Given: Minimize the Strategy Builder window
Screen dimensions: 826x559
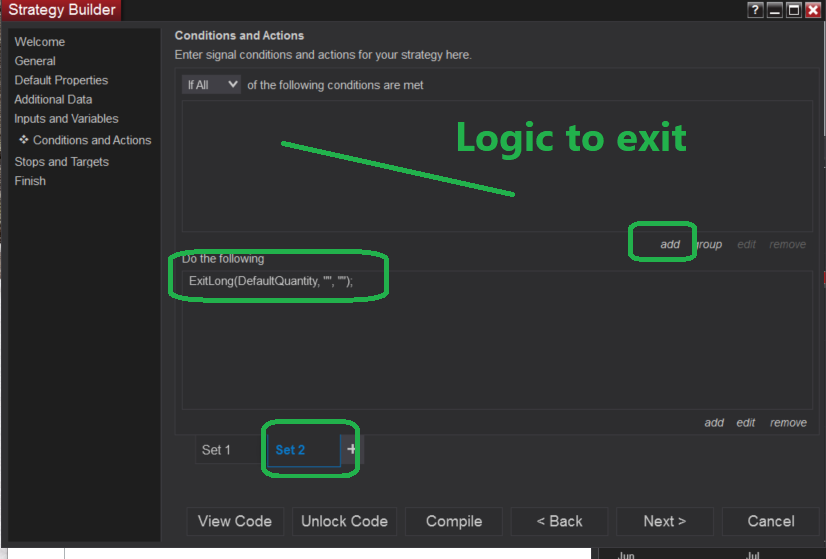Looking at the screenshot, I should point(776,10).
